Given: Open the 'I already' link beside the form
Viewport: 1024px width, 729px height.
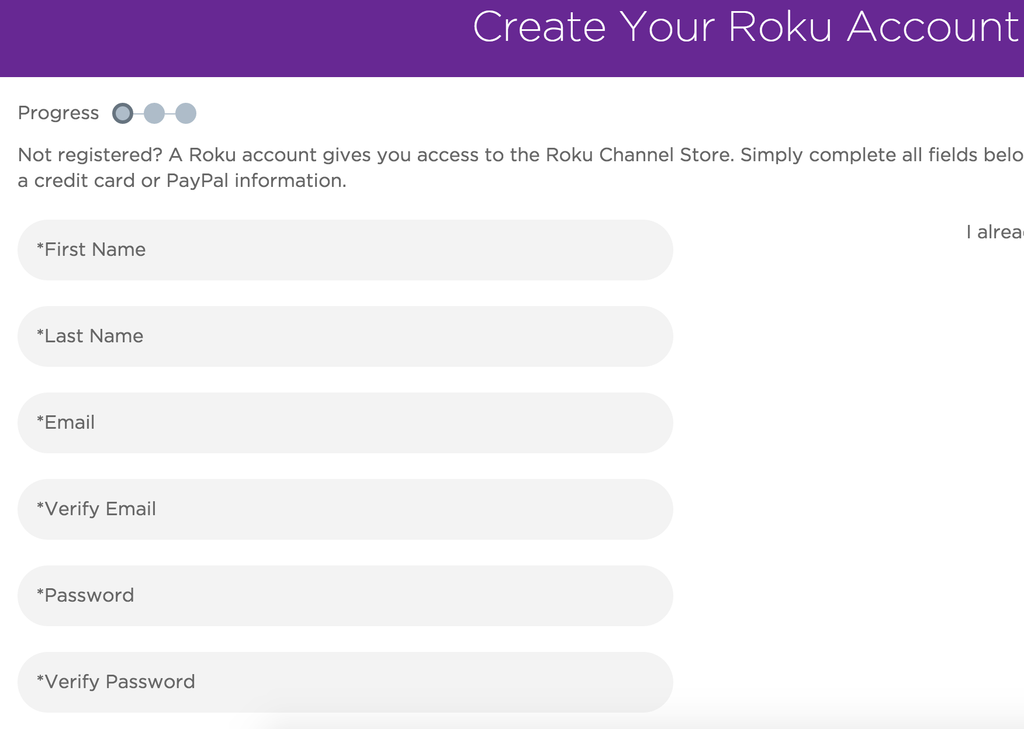Looking at the screenshot, I should pyautogui.click(x=994, y=232).
